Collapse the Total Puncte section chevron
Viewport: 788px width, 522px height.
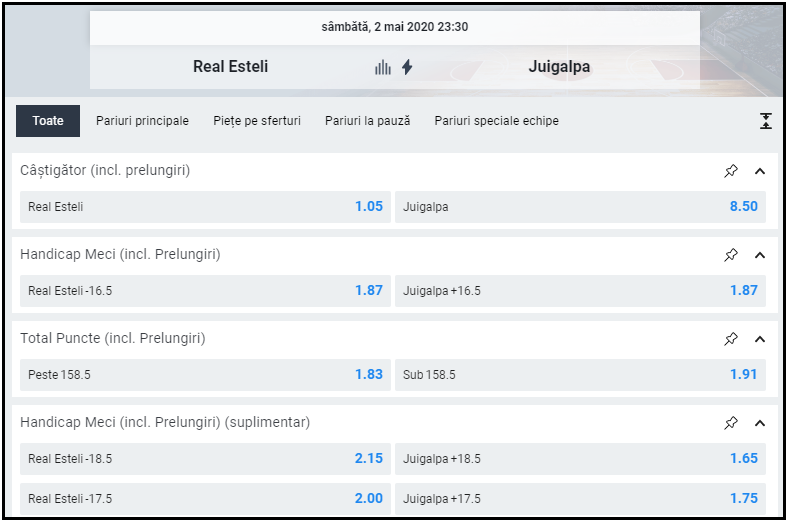coord(759,339)
